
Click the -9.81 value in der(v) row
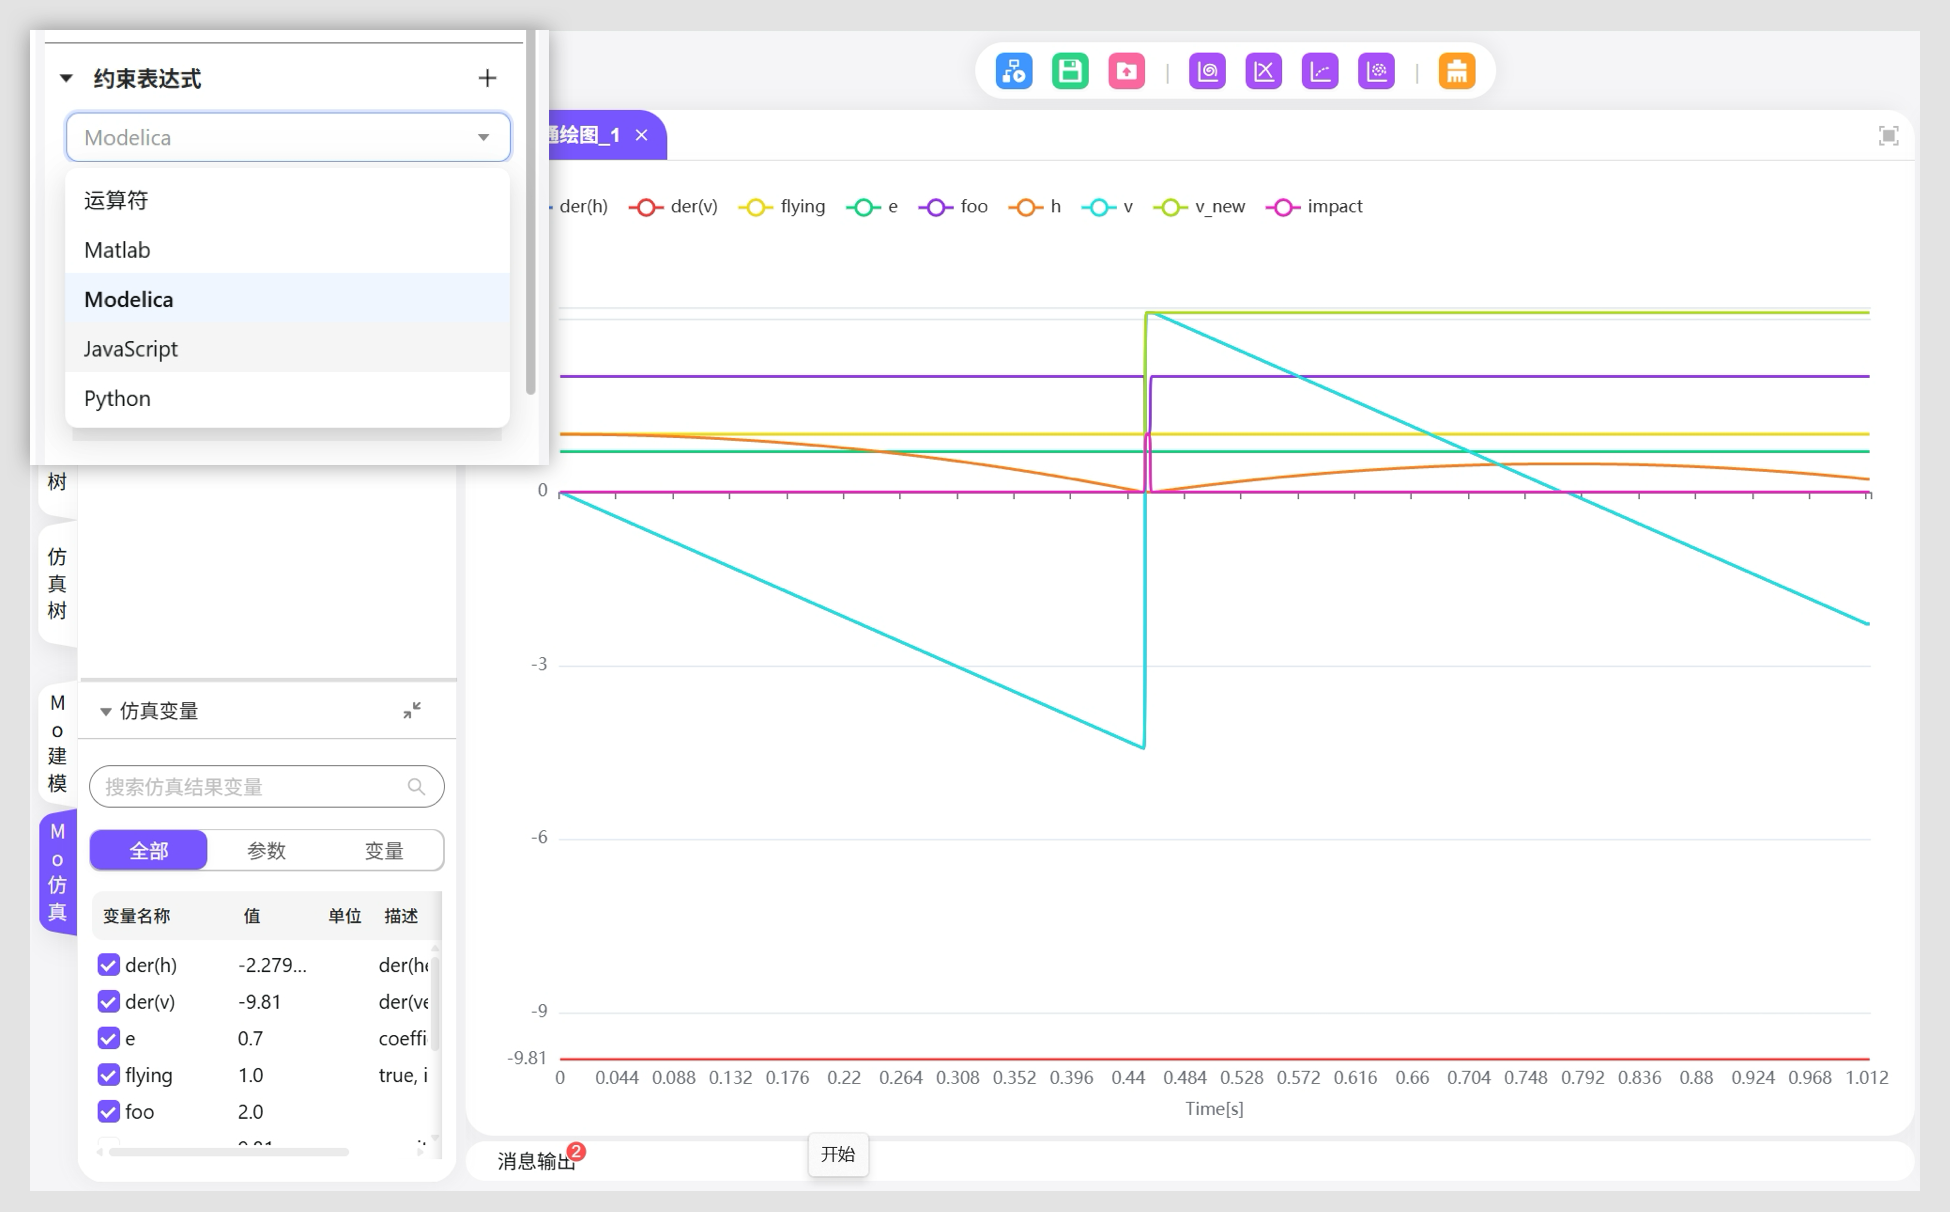259,1002
